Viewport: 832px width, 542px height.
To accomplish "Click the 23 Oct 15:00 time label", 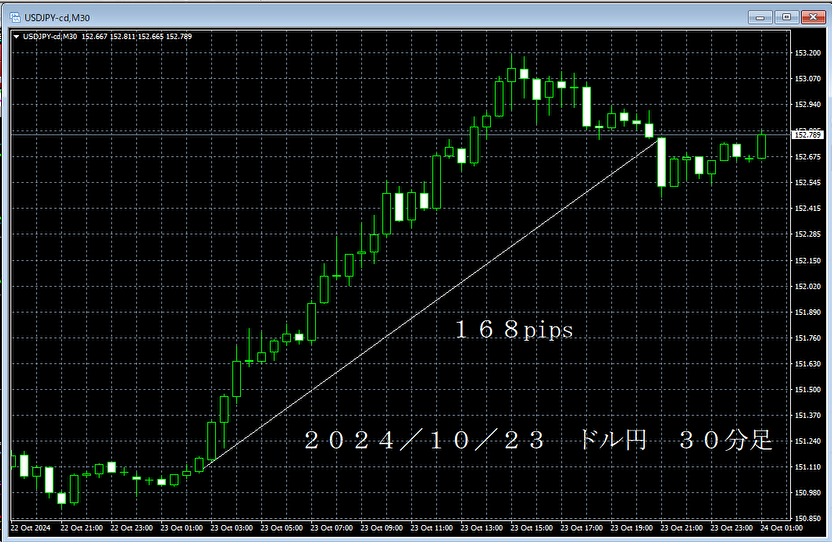I will coord(532,528).
